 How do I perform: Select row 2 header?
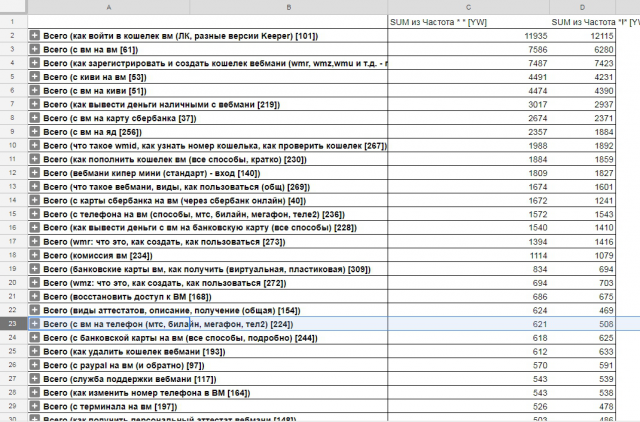click(x=13, y=36)
